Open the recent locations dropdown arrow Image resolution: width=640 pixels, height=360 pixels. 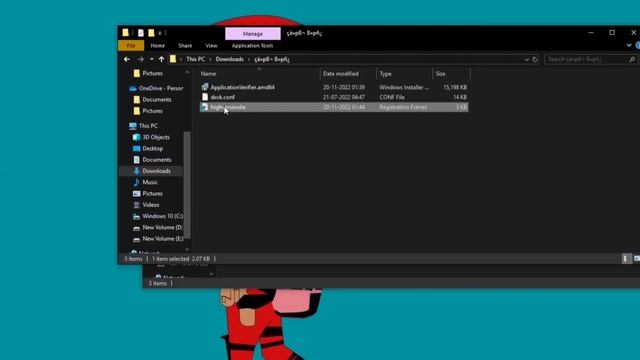(x=151, y=59)
